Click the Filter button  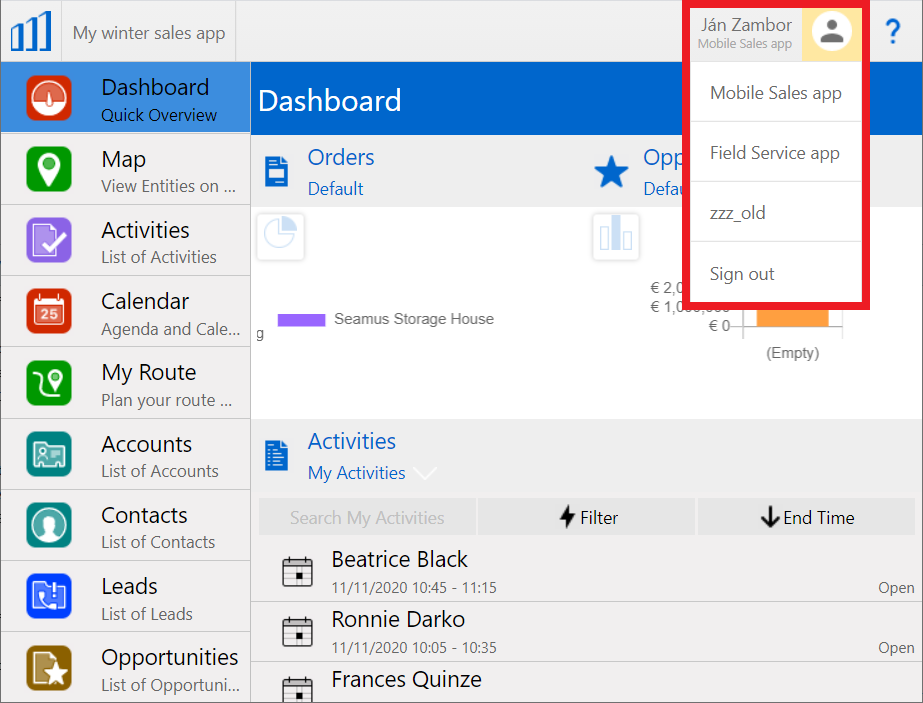(587, 517)
